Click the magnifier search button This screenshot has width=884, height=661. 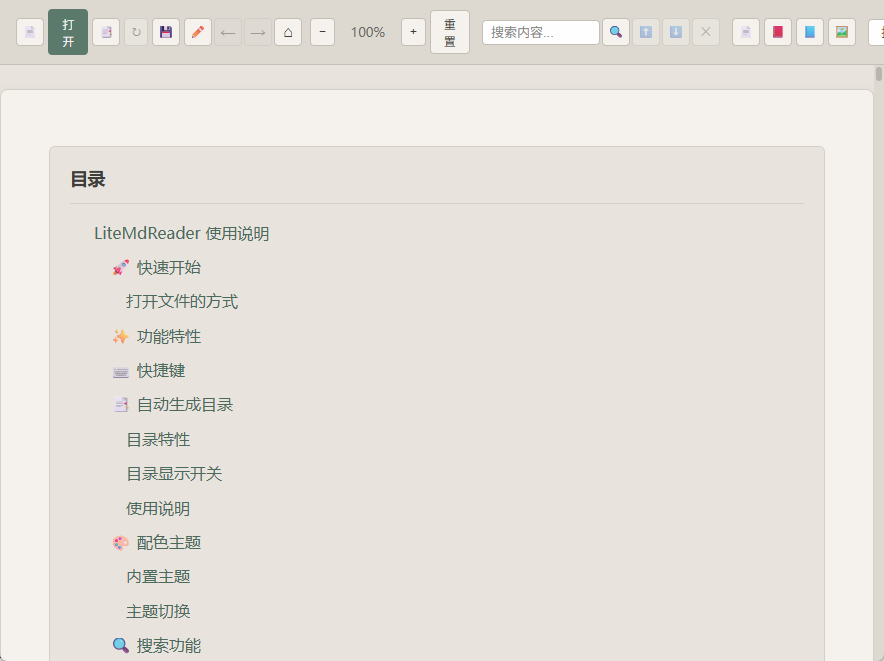point(616,32)
